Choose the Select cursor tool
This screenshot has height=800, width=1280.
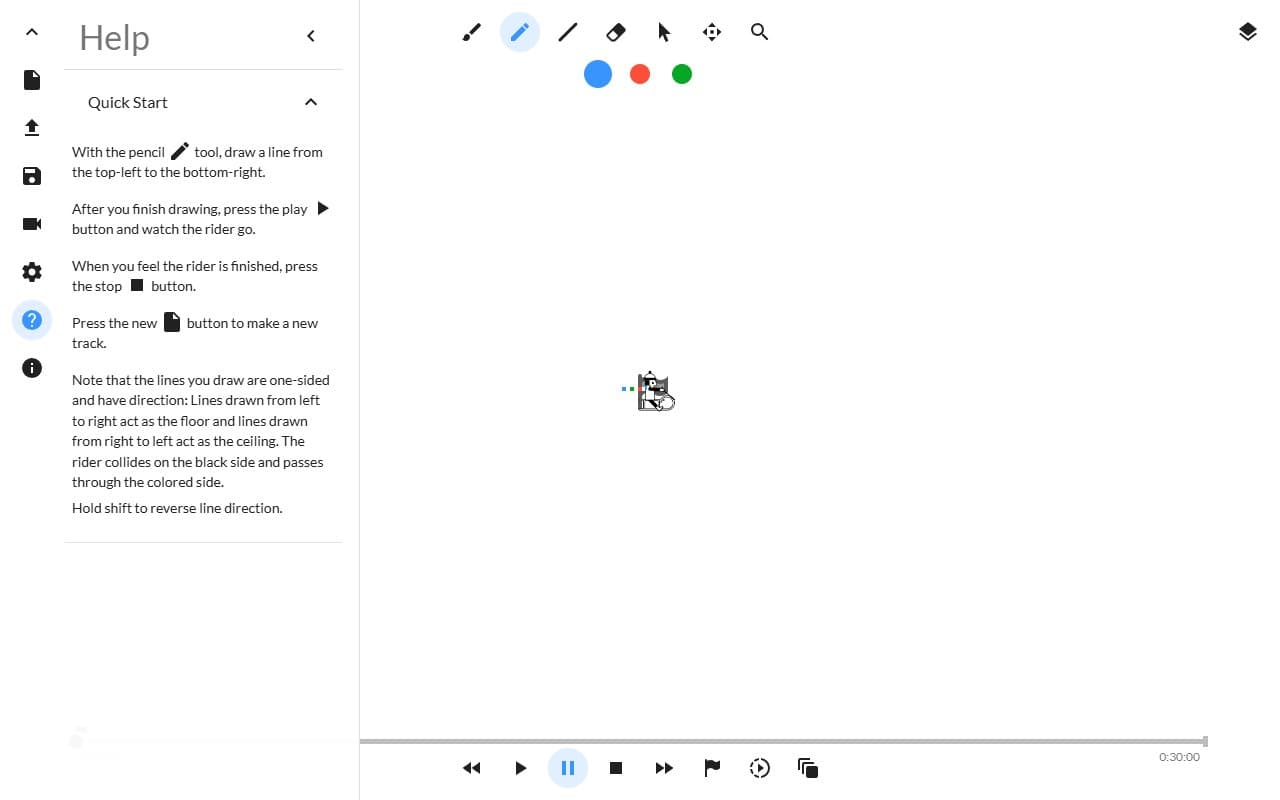[664, 32]
